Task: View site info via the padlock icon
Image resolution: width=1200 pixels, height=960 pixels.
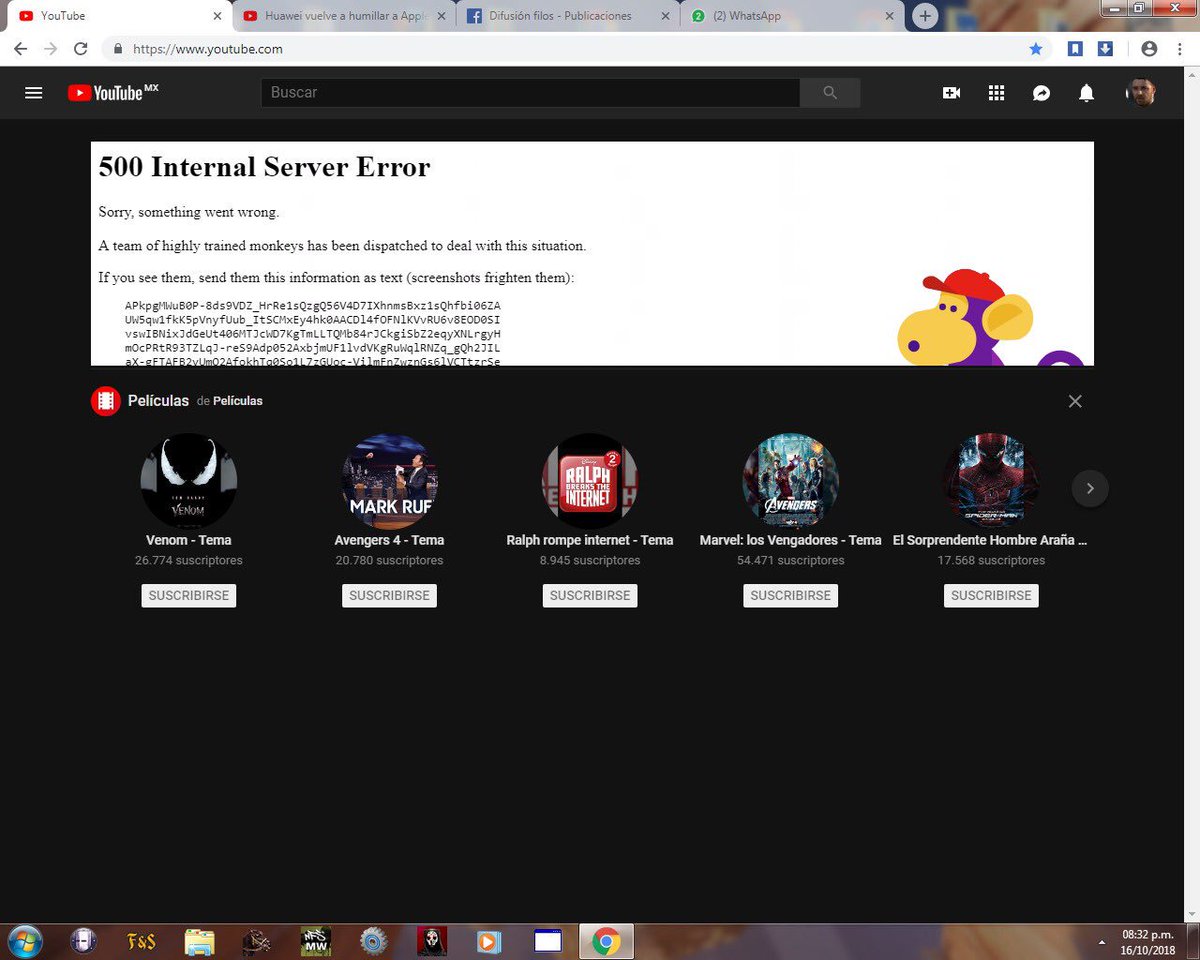Action: 118,48
